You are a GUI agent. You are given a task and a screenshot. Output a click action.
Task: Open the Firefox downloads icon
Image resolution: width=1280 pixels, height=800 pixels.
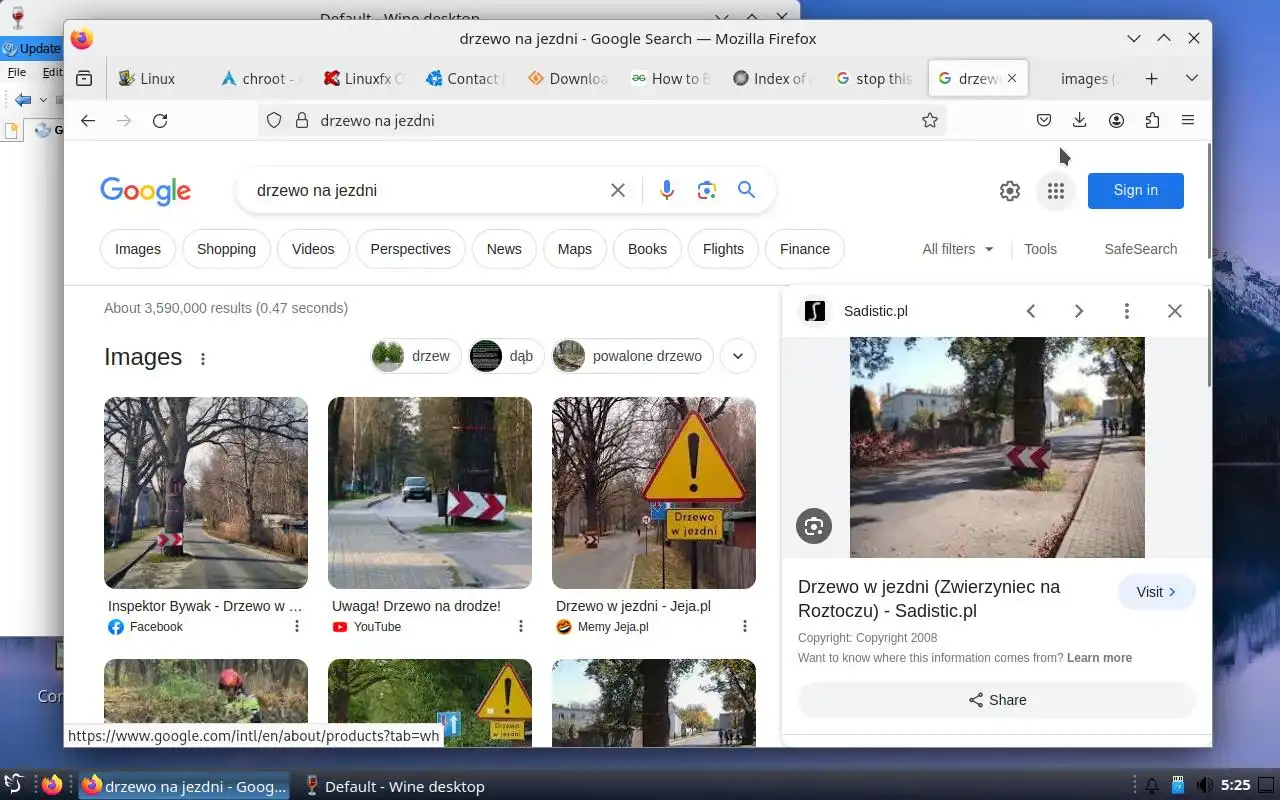click(1080, 120)
